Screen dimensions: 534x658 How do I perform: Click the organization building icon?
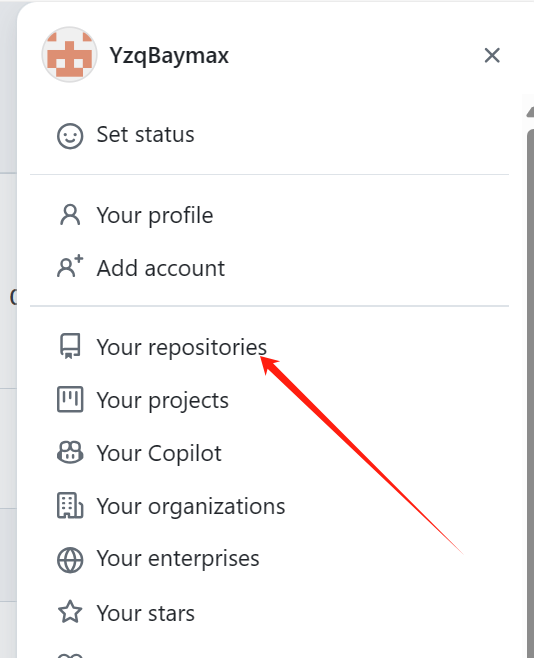(x=70, y=505)
